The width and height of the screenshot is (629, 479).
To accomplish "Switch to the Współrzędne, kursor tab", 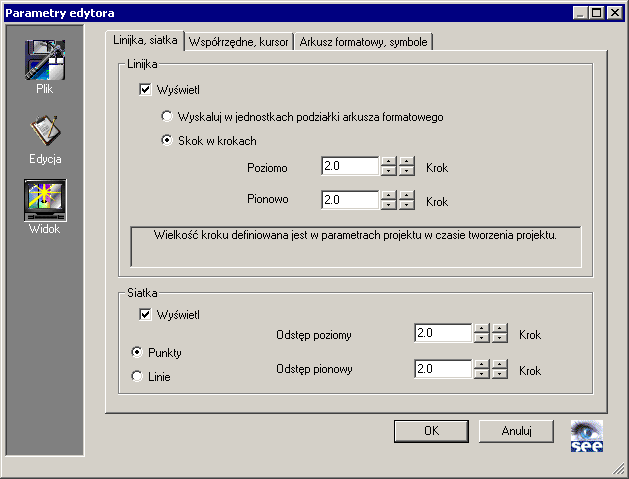I will 239,42.
